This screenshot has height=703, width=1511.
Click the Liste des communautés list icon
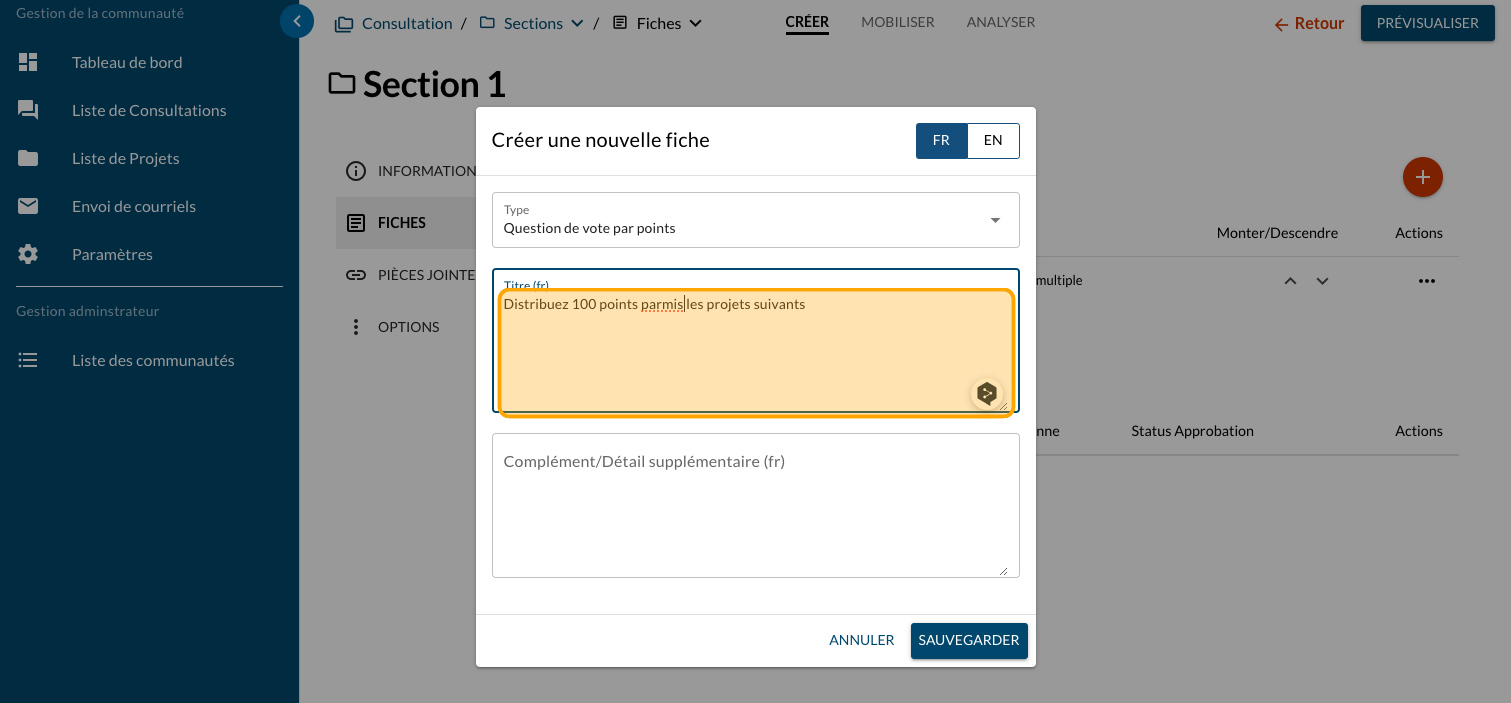pyautogui.click(x=28, y=360)
